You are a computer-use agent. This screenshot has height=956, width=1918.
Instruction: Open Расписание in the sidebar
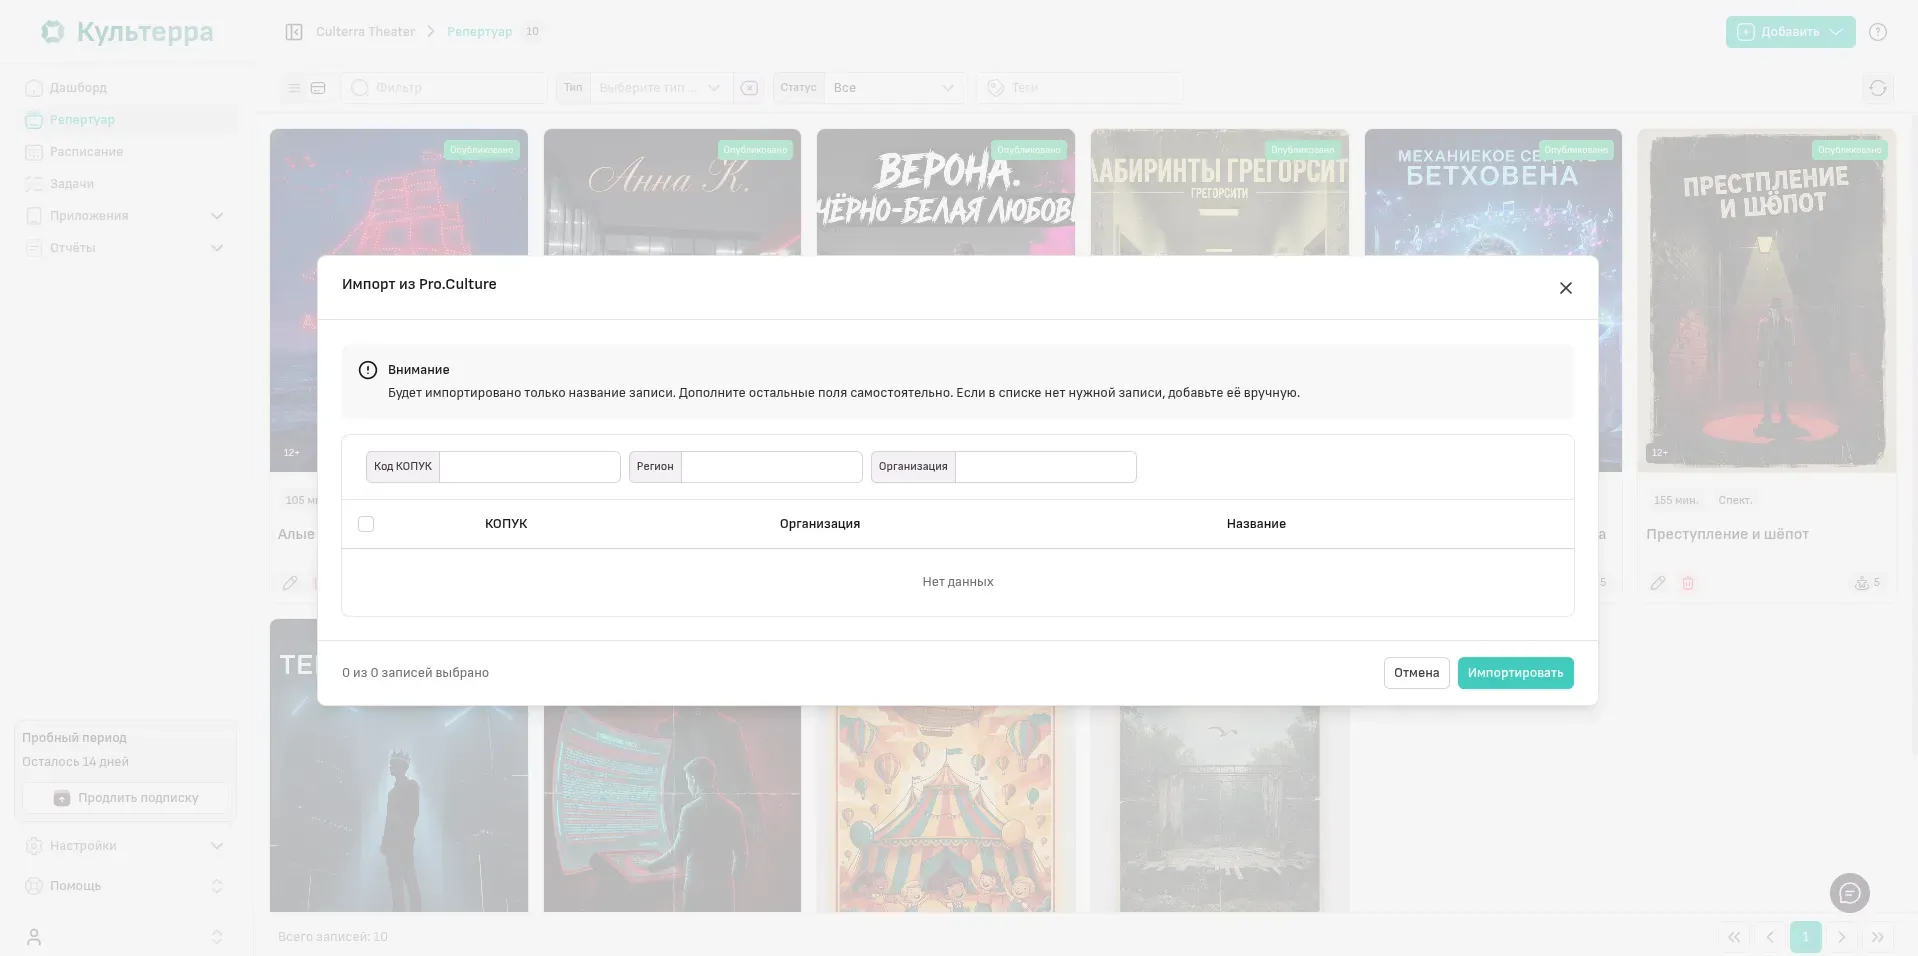click(x=125, y=152)
